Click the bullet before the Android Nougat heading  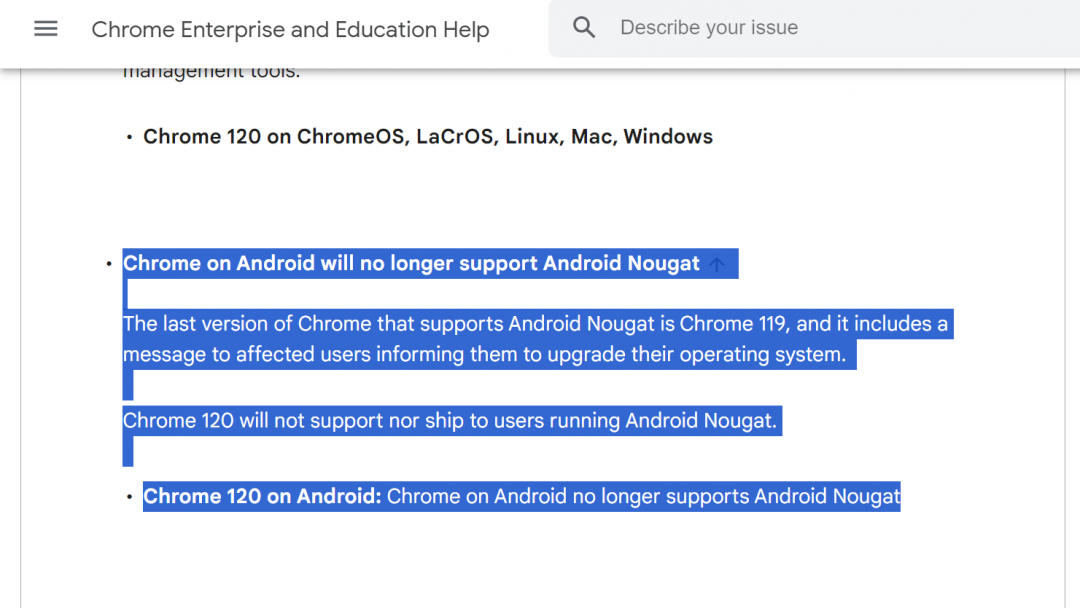point(109,265)
